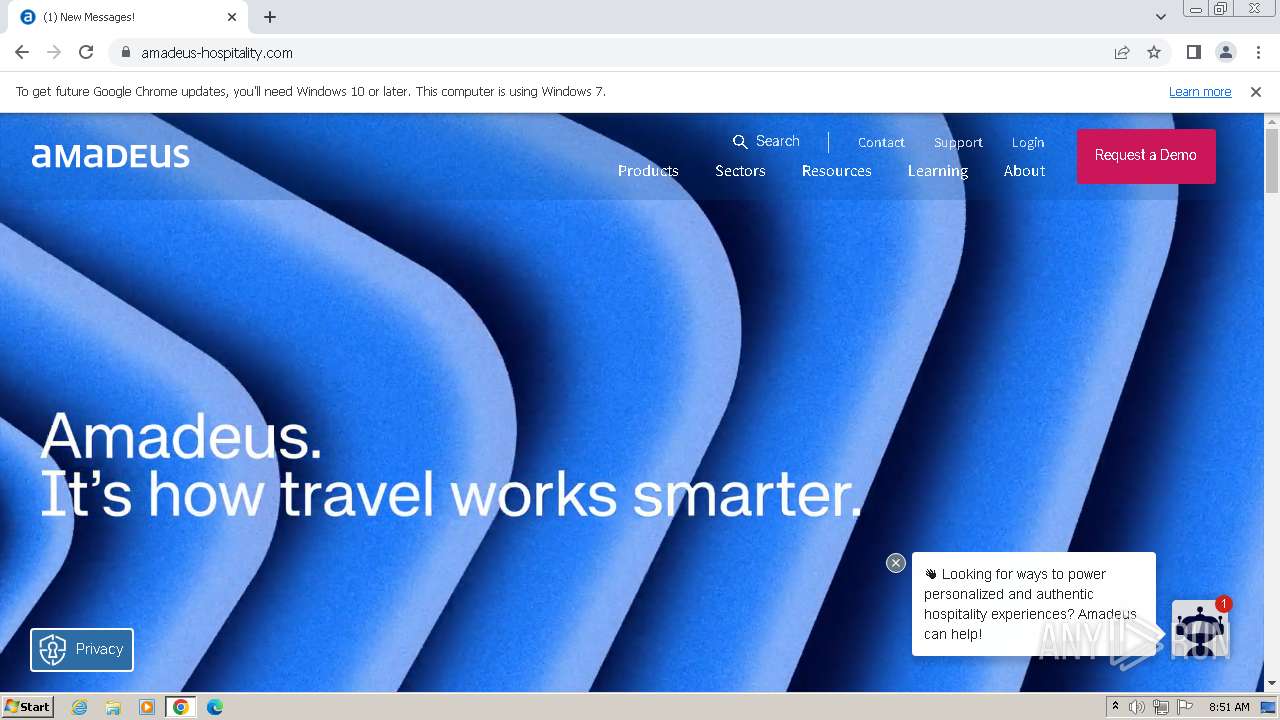Open the Chrome profile avatar
The height and width of the screenshot is (720, 1280).
point(1226,52)
